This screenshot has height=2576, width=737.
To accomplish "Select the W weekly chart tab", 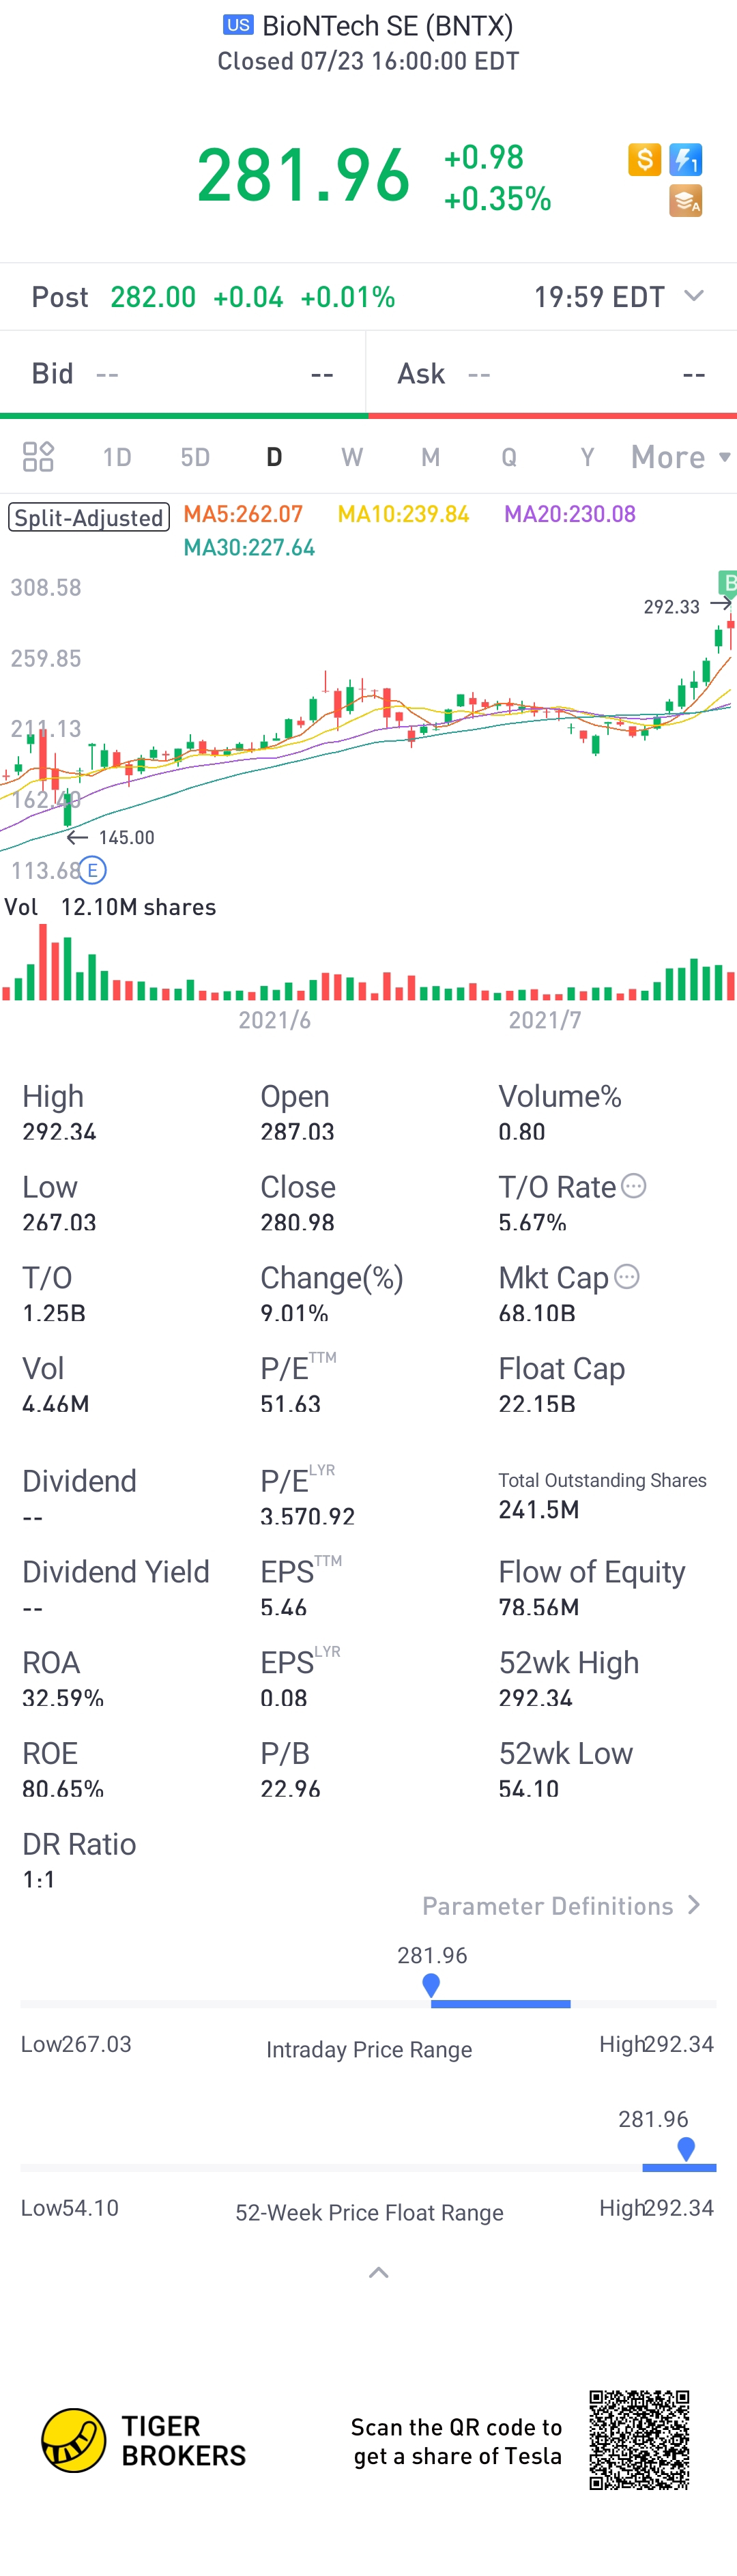I will pos(352,457).
